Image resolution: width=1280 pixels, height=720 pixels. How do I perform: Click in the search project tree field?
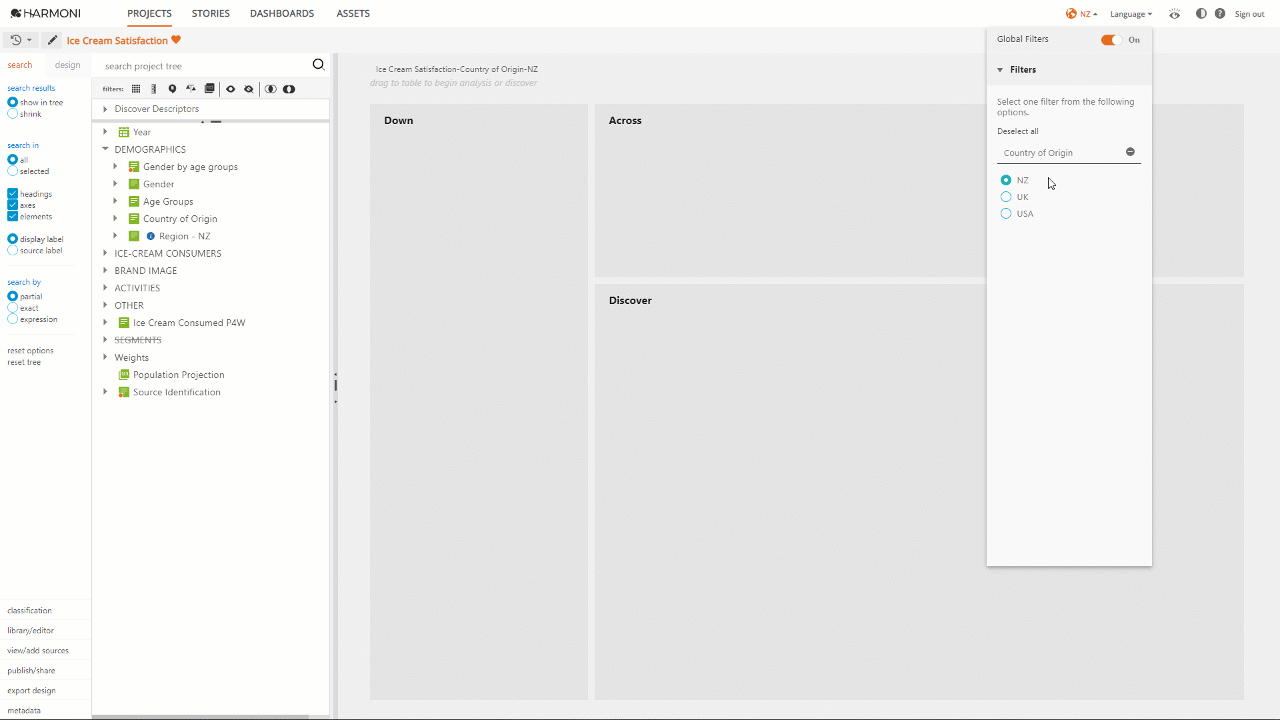pos(200,66)
